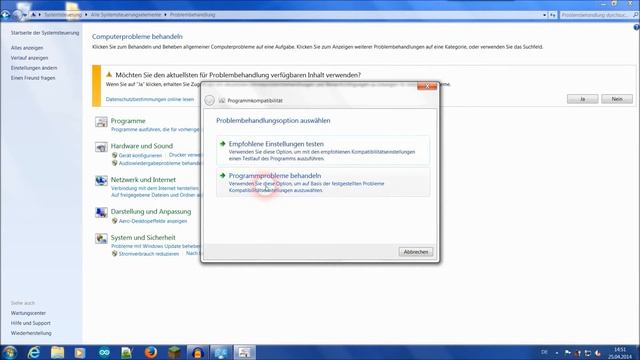Viewport: 640px width, 360px height.
Task: Open 'Stromverbrauch reduzieren' link
Action: [149, 253]
